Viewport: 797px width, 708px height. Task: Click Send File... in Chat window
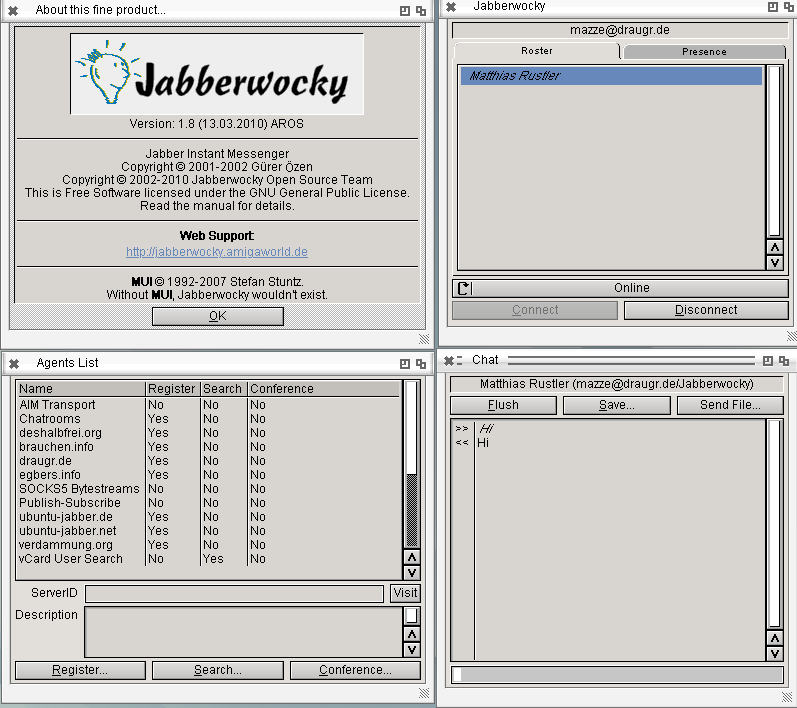tap(729, 405)
